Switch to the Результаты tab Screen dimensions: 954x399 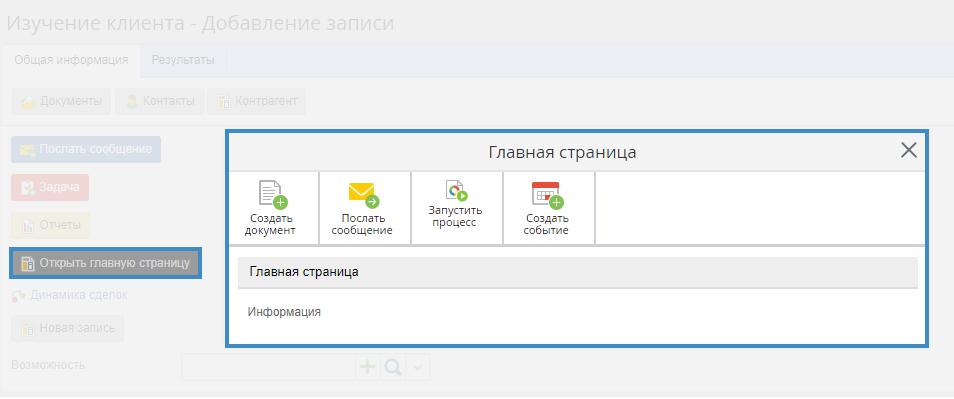pyautogui.click(x=183, y=60)
